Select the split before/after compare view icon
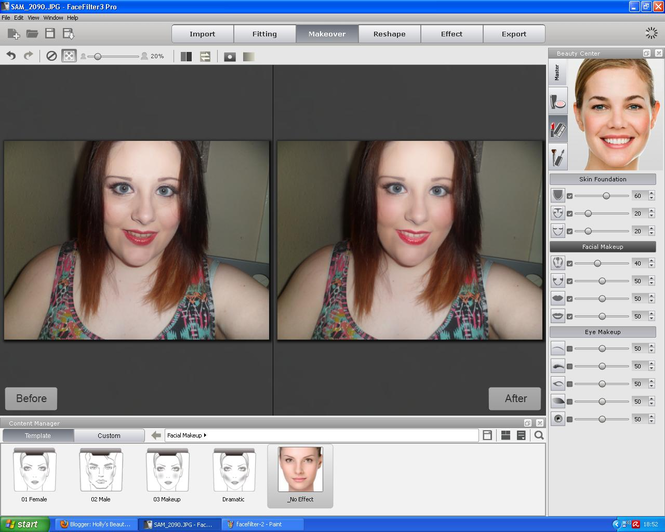665x532 pixels. point(186,57)
